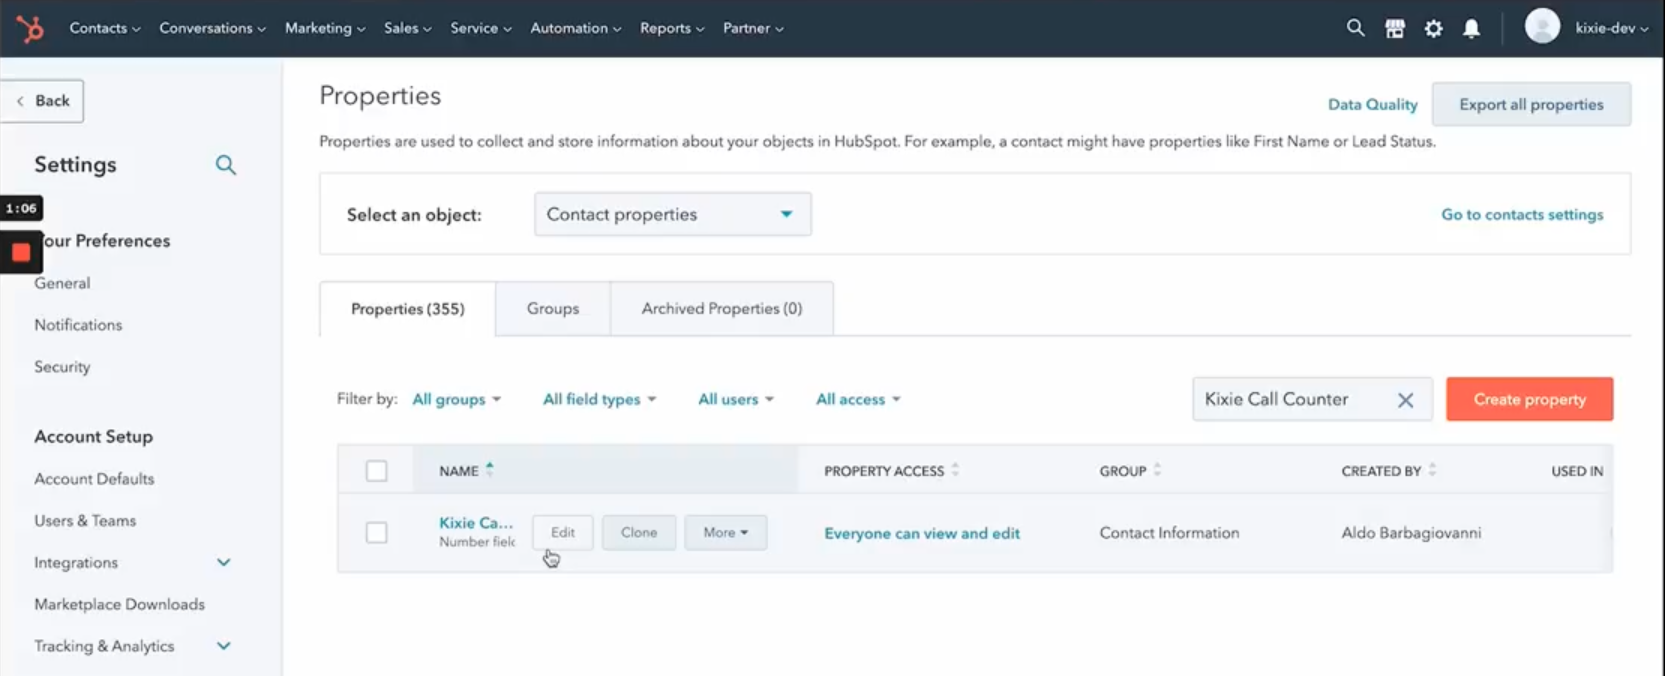Switch to the Properties (355) tab
The height and width of the screenshot is (676, 1665).
pyautogui.click(x=407, y=309)
